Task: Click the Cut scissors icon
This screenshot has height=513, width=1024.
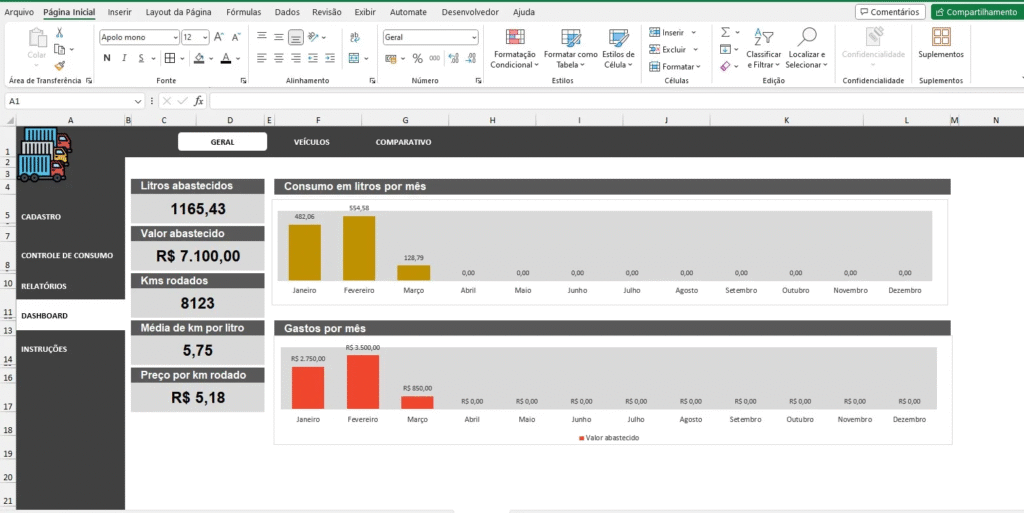Action: [60, 33]
